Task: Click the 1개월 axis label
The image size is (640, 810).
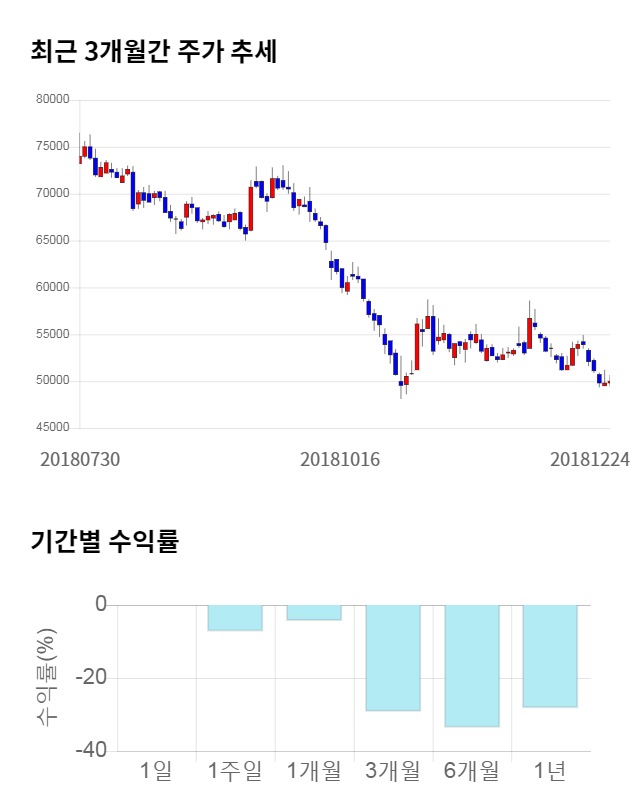Action: pyautogui.click(x=314, y=771)
